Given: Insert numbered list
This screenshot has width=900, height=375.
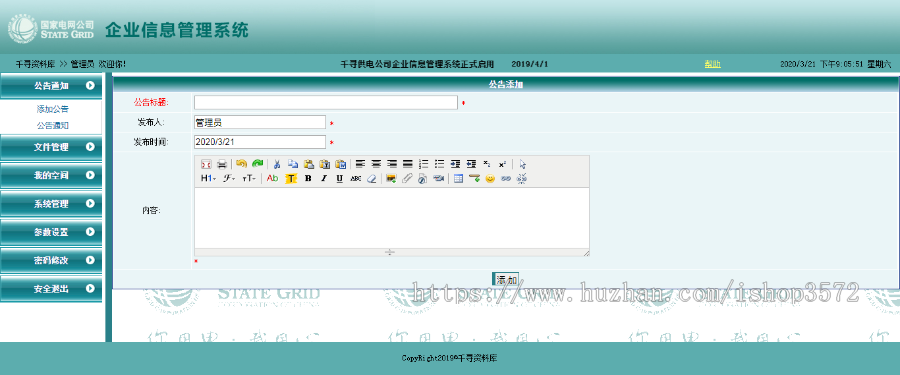Looking at the screenshot, I should (424, 164).
